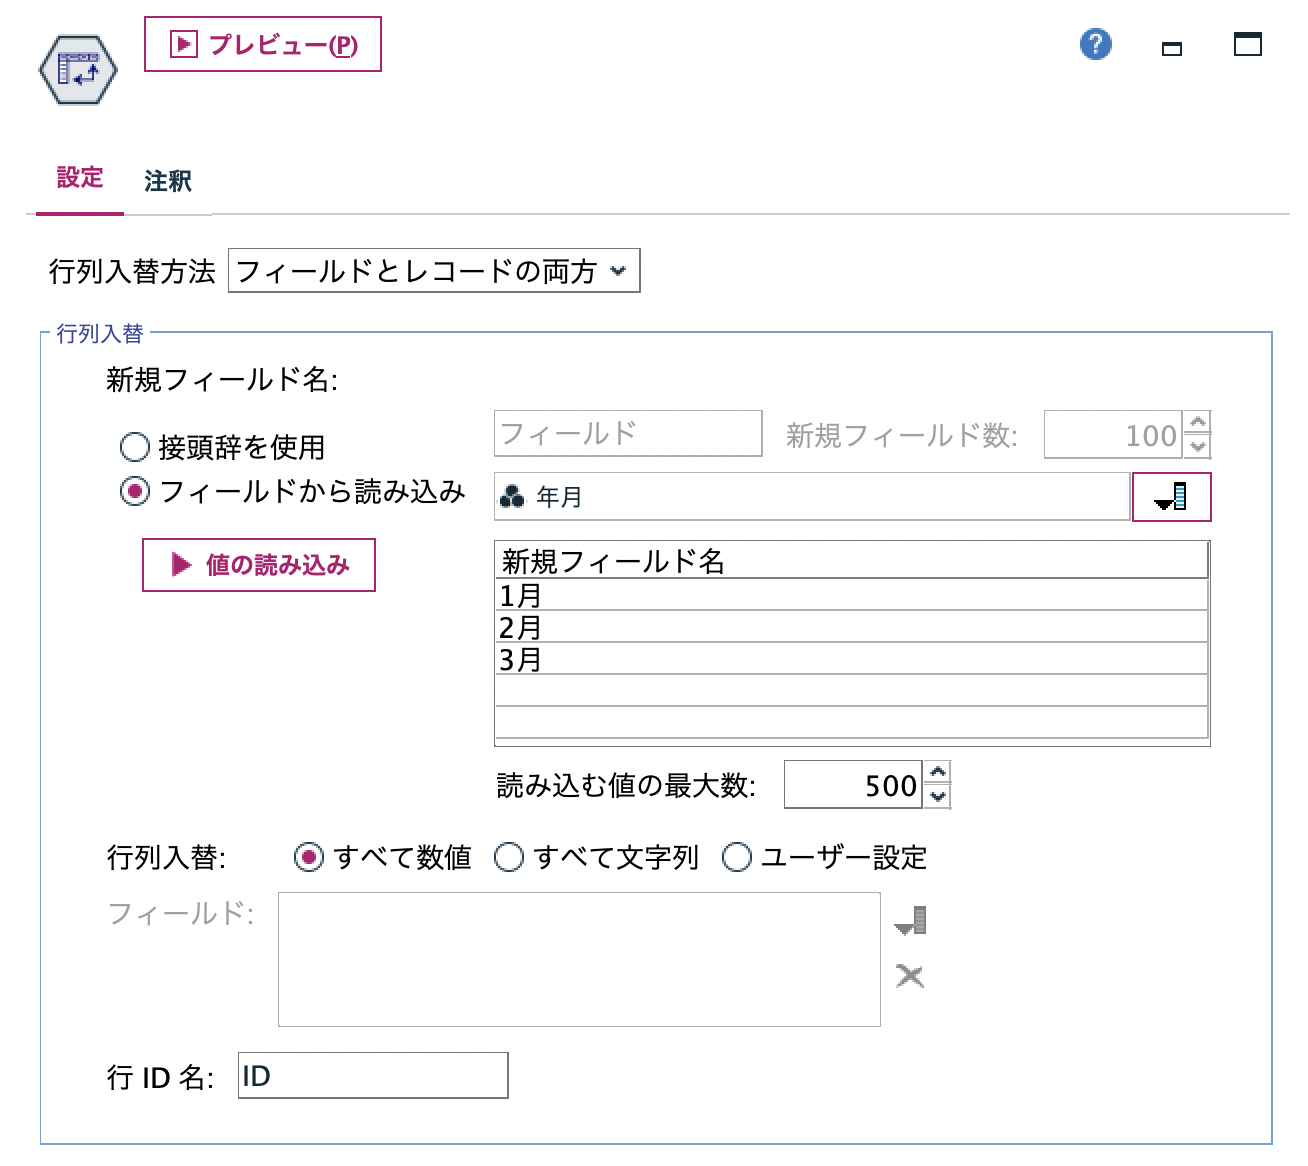
Task: Click the transpose node hexagon icon
Action: click(78, 68)
